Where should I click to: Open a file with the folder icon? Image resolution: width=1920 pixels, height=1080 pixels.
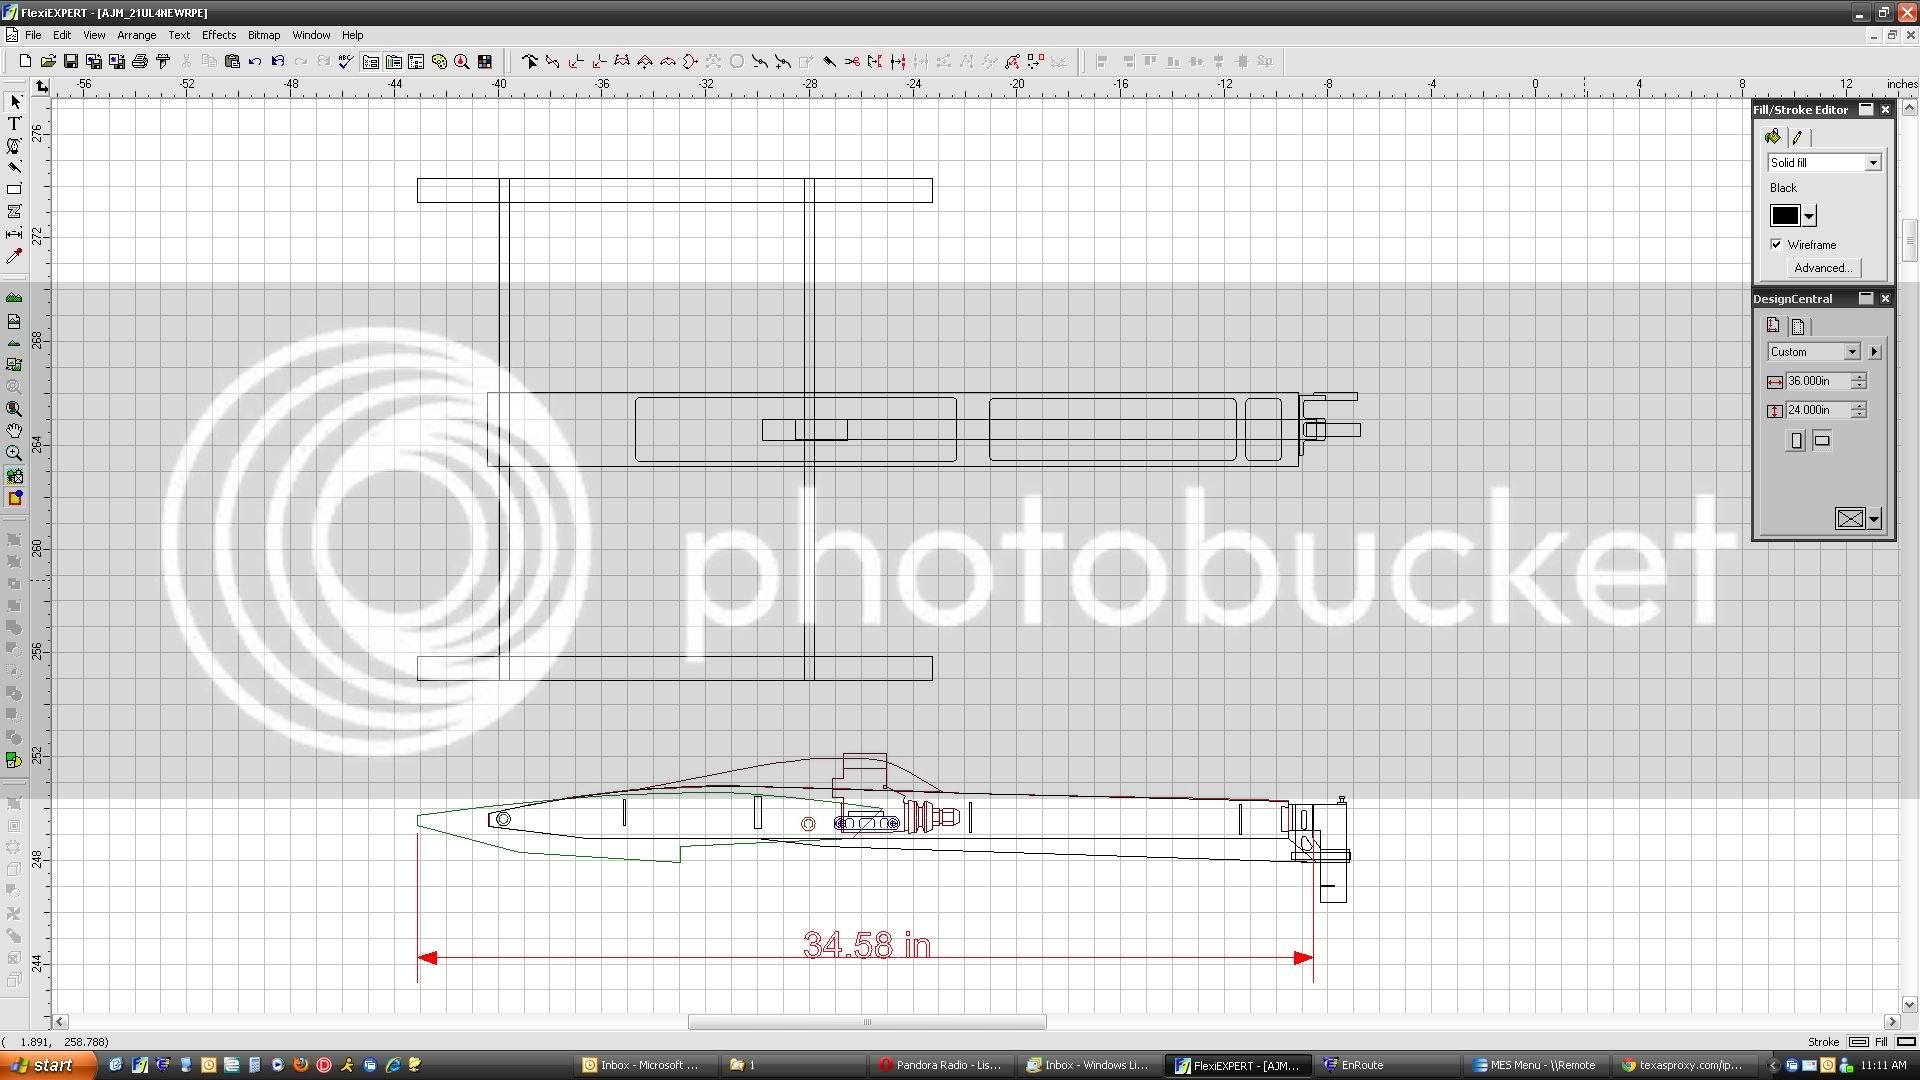(x=48, y=61)
